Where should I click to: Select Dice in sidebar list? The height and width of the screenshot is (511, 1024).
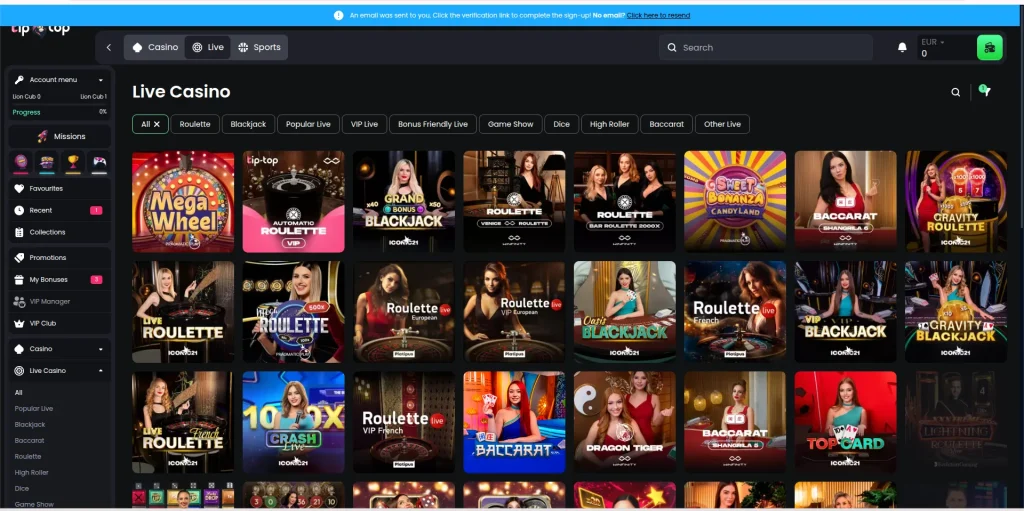tap(22, 489)
